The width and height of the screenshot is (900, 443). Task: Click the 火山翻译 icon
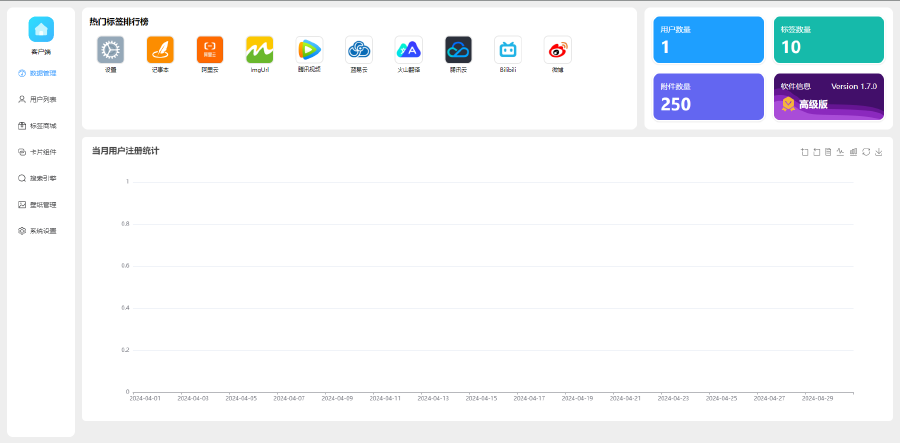pyautogui.click(x=409, y=49)
